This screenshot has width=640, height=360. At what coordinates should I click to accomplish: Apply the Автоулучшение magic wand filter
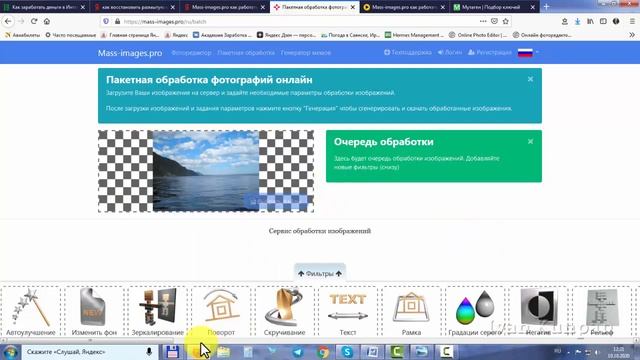click(31, 312)
